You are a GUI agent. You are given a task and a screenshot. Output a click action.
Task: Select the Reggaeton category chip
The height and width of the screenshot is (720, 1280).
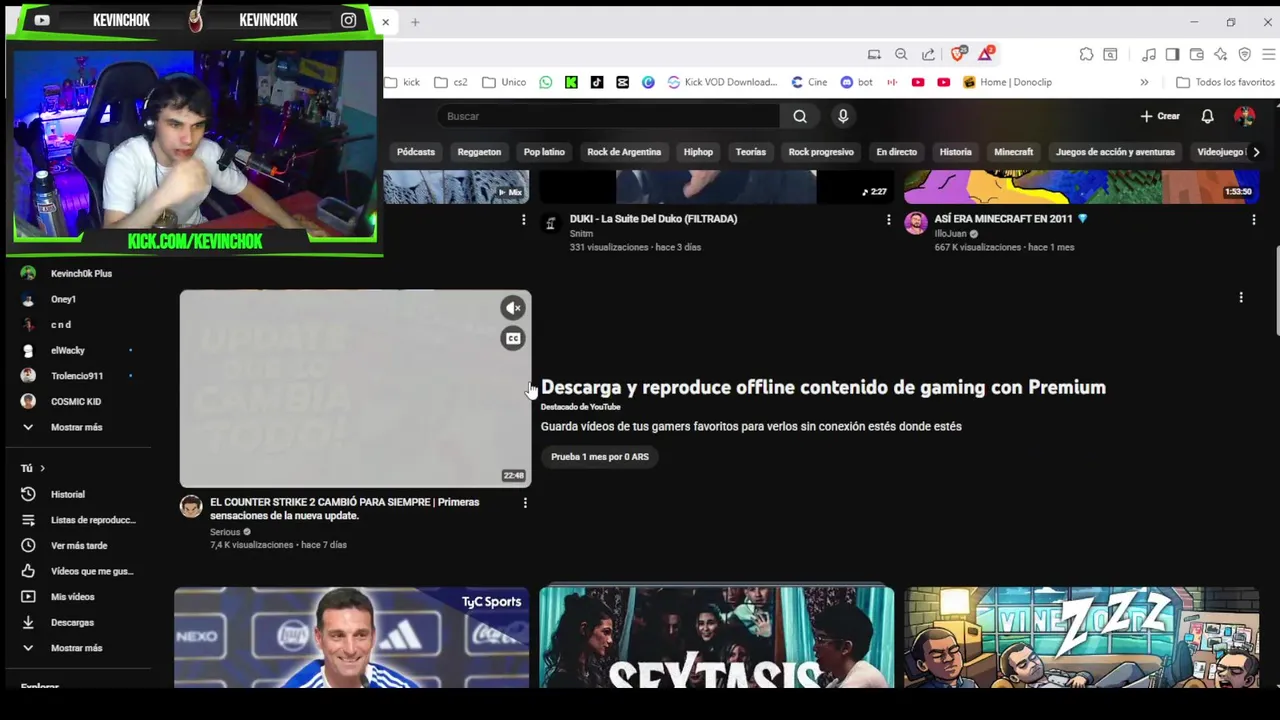coord(479,152)
